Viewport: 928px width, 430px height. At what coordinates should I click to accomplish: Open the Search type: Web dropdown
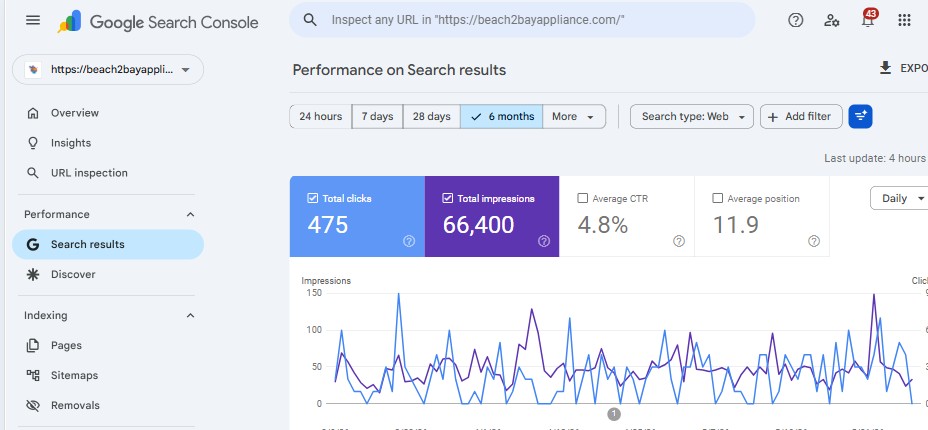(692, 117)
